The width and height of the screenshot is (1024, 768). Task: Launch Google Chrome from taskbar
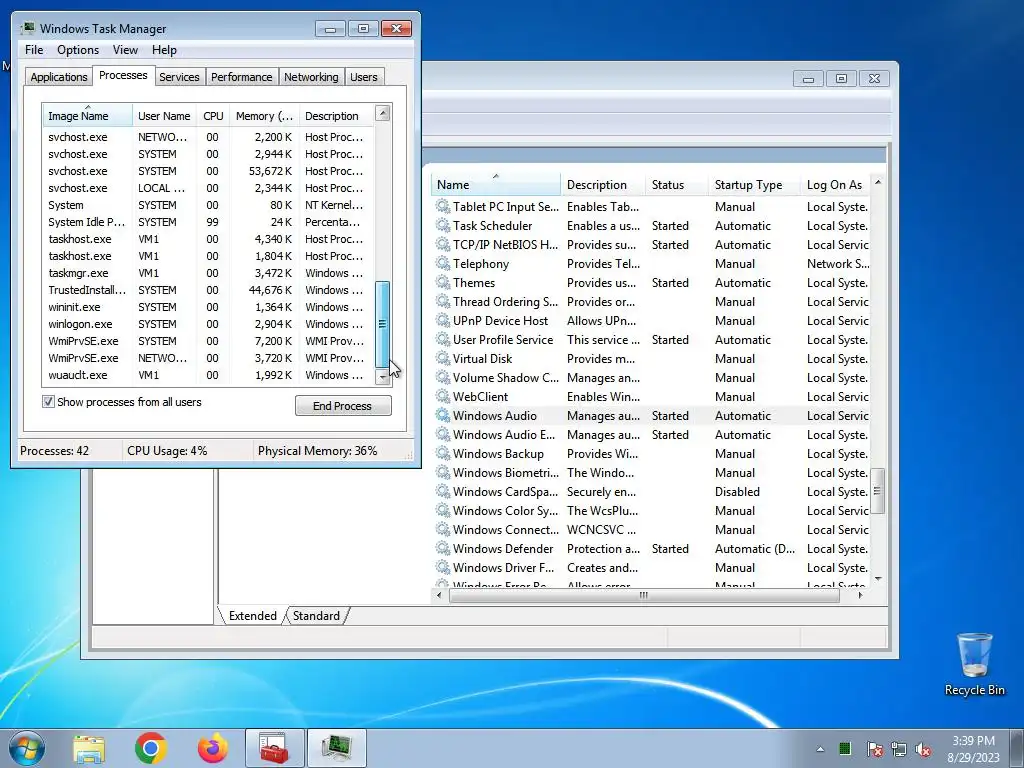(151, 748)
